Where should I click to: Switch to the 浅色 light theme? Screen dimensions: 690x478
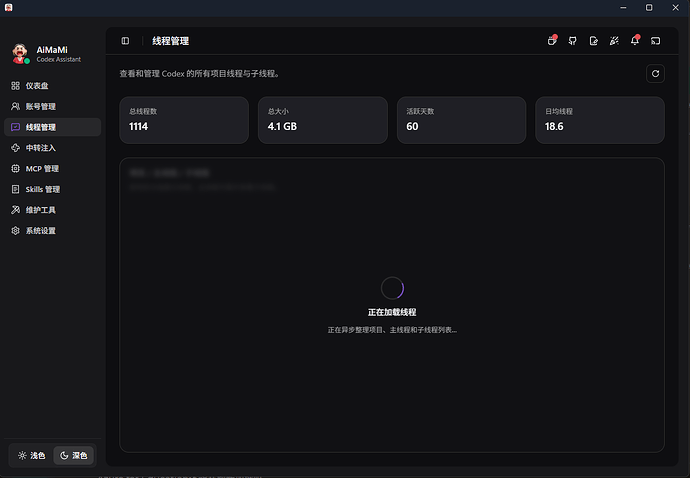(32, 456)
